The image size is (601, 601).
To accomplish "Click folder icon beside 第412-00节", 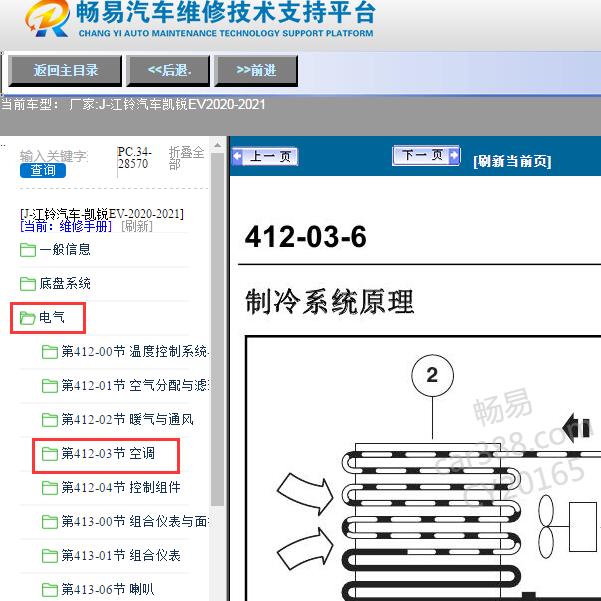I will [49, 352].
